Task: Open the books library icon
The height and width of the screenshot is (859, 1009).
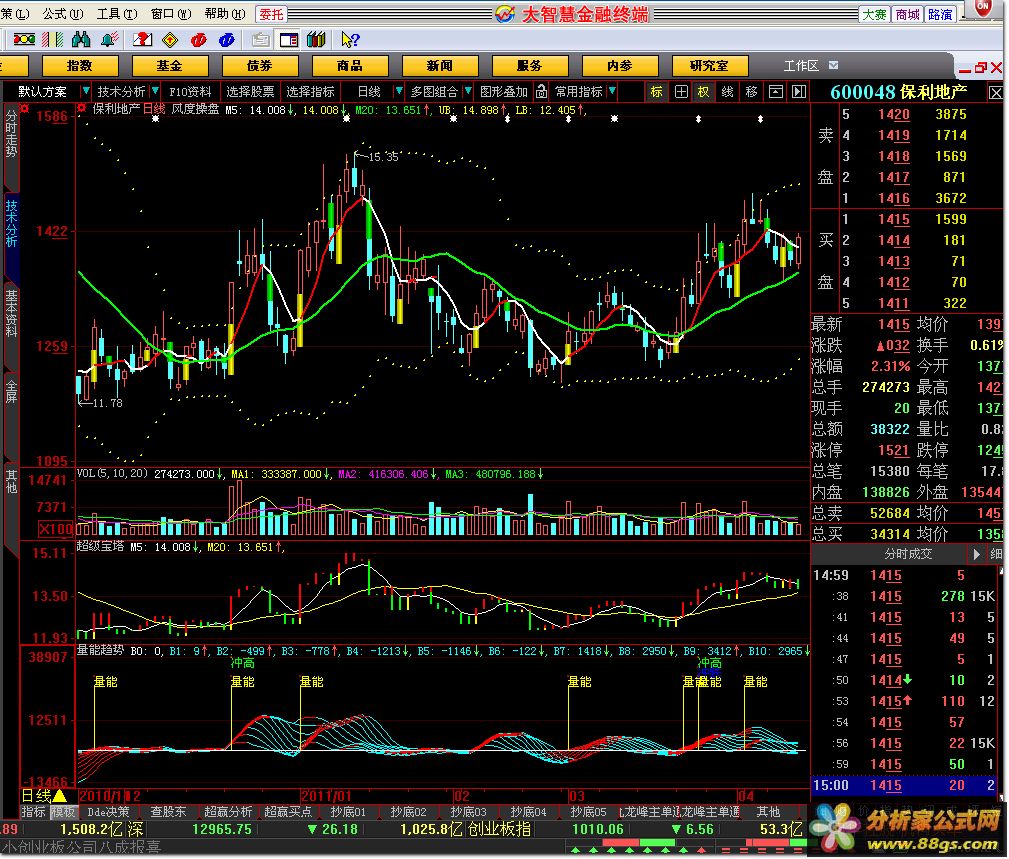Action: [317, 40]
